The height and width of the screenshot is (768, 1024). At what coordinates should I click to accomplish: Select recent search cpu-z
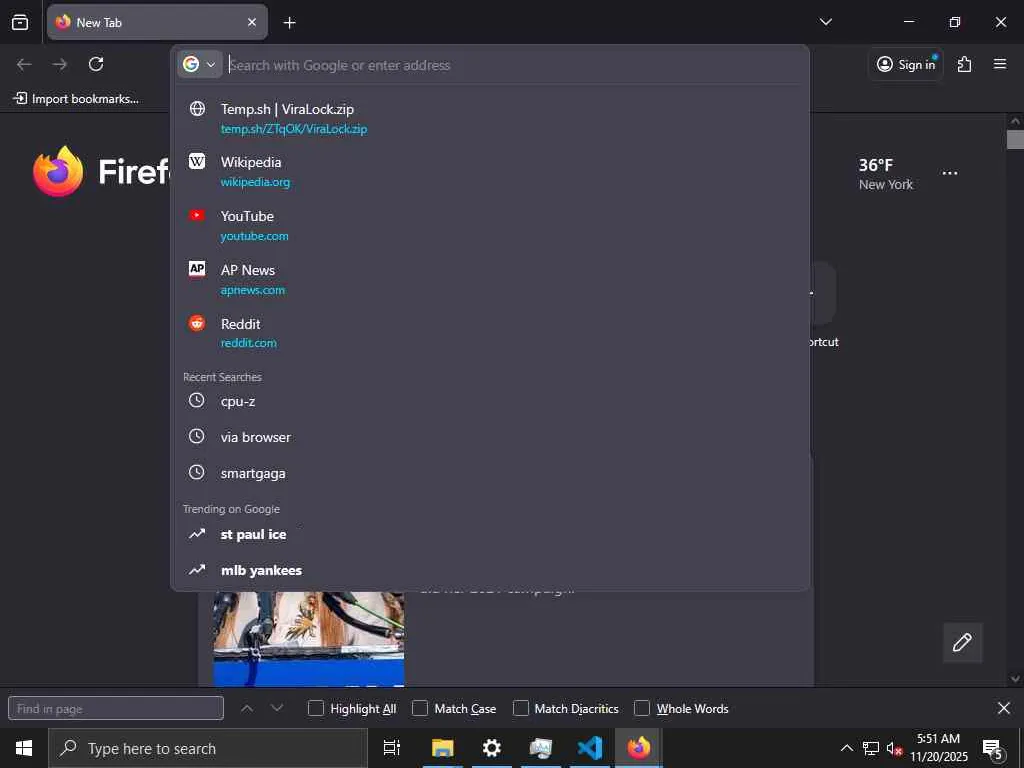pos(490,401)
